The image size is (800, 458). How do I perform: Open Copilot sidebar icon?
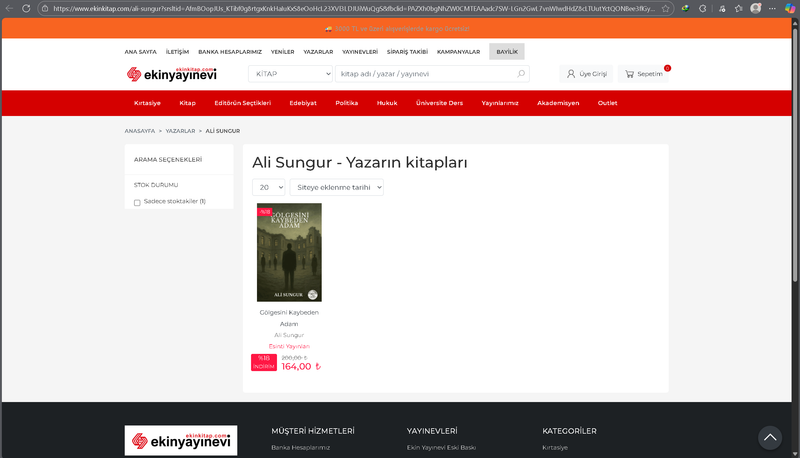coord(790,8)
